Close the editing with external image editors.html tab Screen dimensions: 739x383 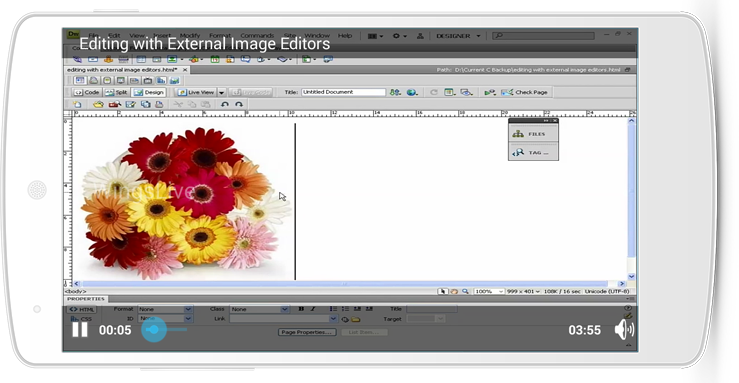185,70
